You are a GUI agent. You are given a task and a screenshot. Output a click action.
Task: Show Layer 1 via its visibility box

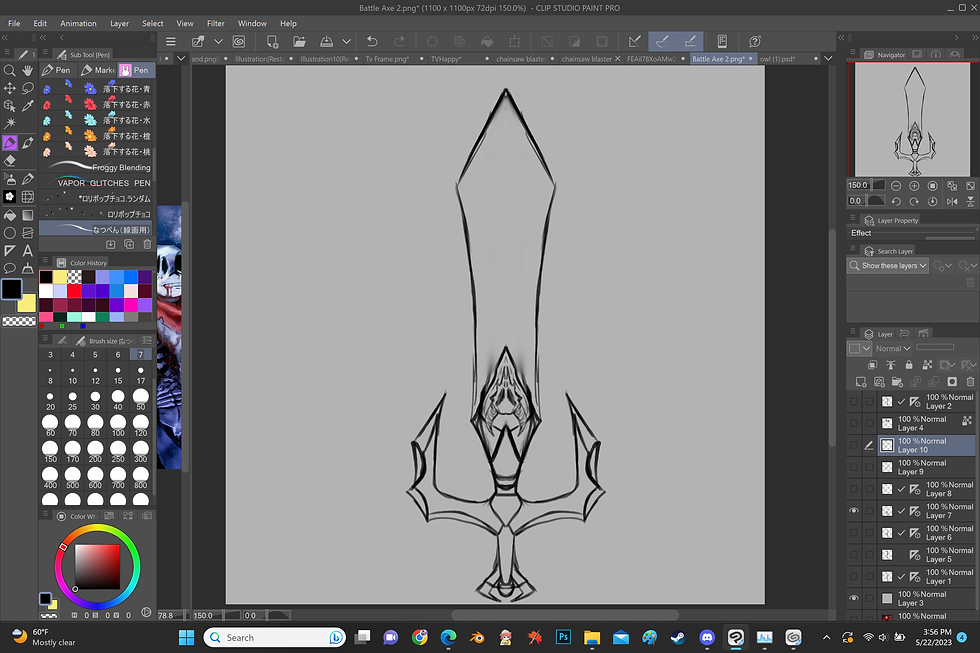[854, 576]
